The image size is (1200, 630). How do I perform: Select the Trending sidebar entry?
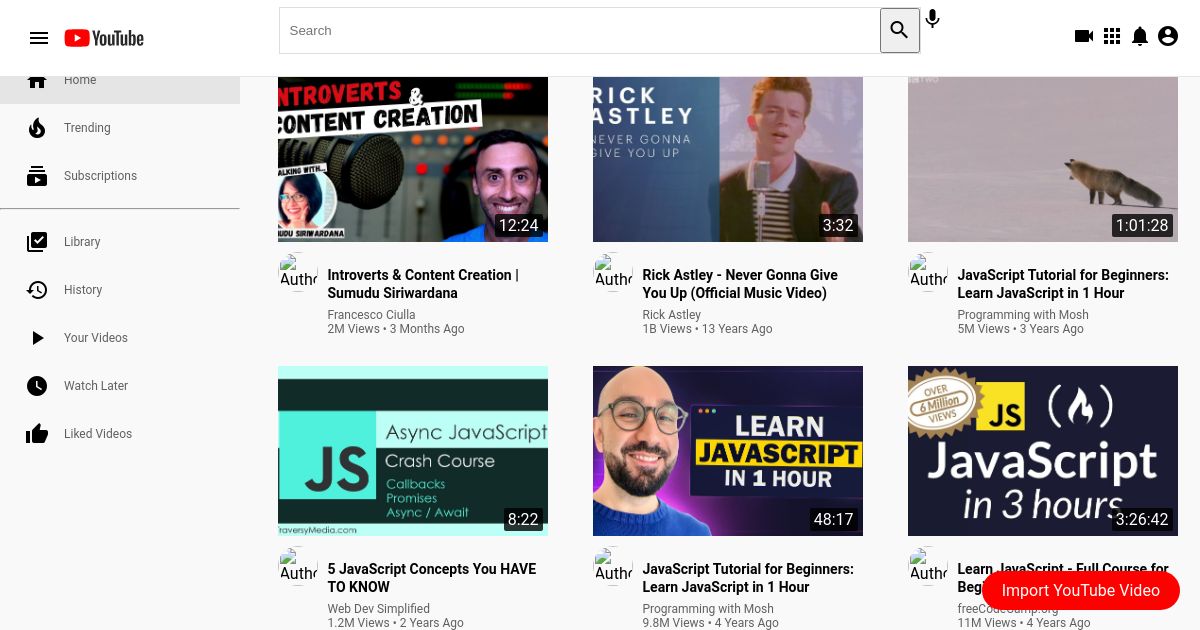[87, 128]
